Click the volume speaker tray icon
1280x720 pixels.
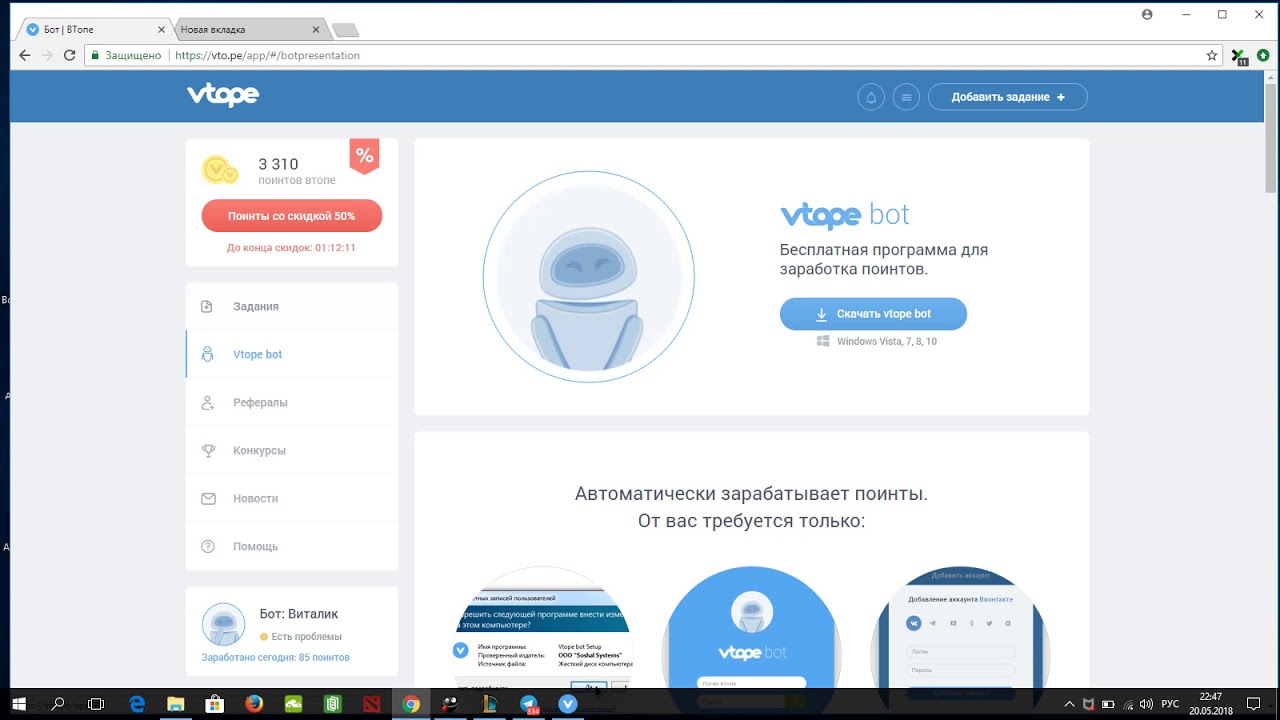tap(1146, 704)
